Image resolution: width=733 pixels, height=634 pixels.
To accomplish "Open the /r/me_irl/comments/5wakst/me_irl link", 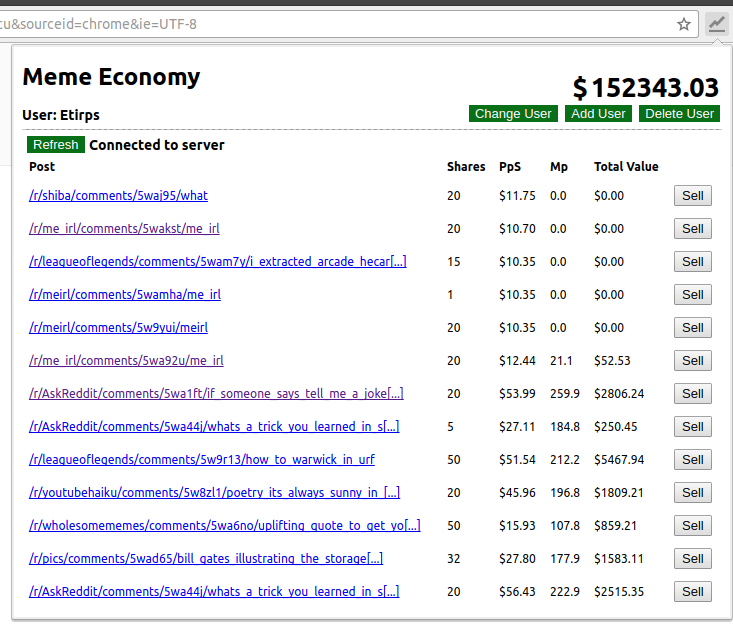I will click(x=124, y=229).
